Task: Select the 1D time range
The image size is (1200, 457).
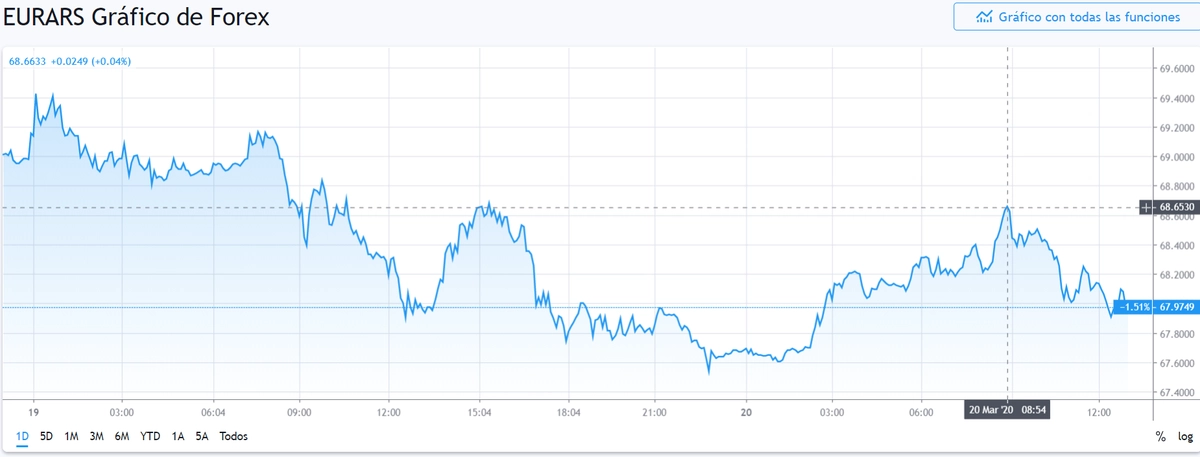Action: tap(22, 436)
